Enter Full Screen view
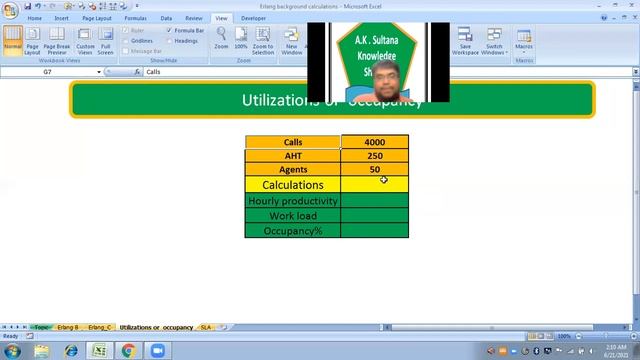 (105, 40)
